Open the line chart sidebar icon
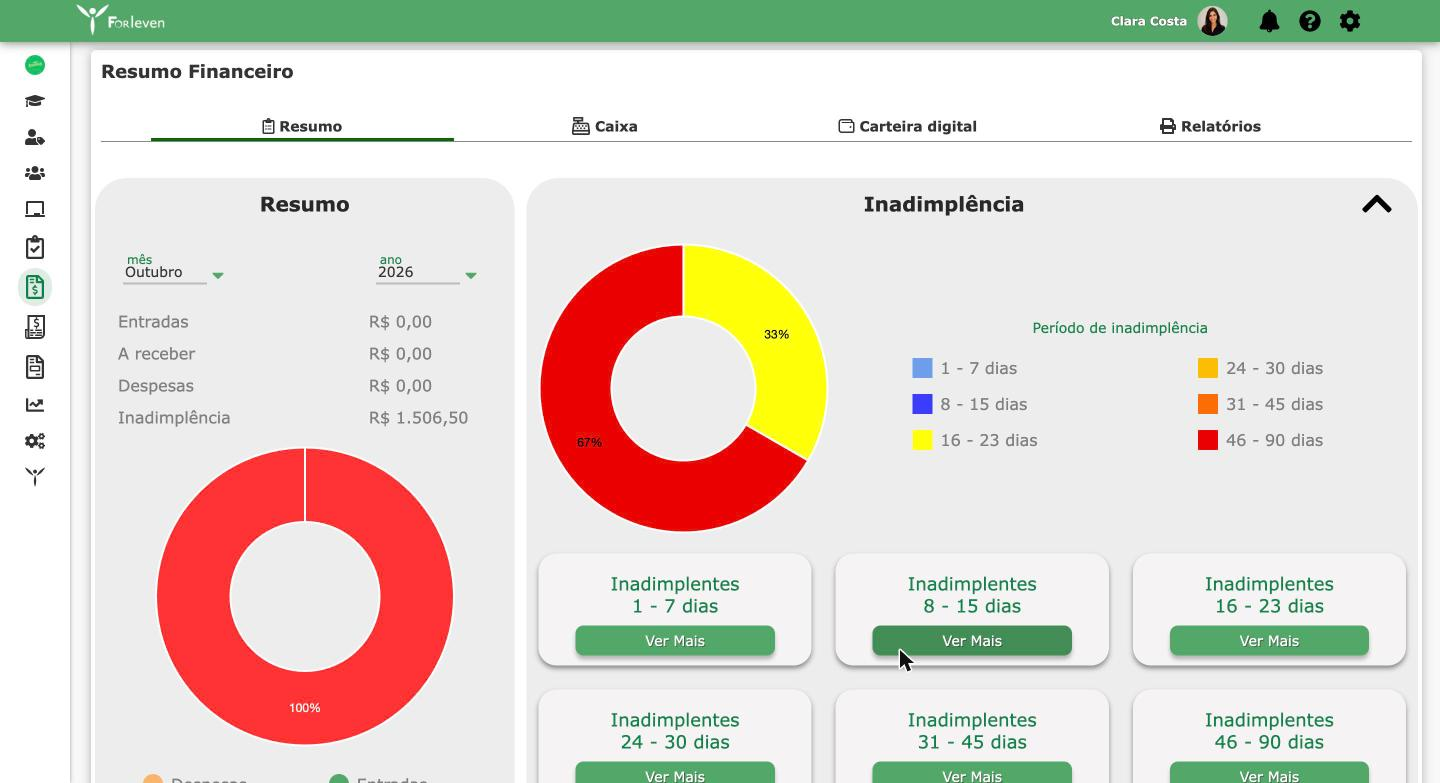 pyautogui.click(x=35, y=405)
